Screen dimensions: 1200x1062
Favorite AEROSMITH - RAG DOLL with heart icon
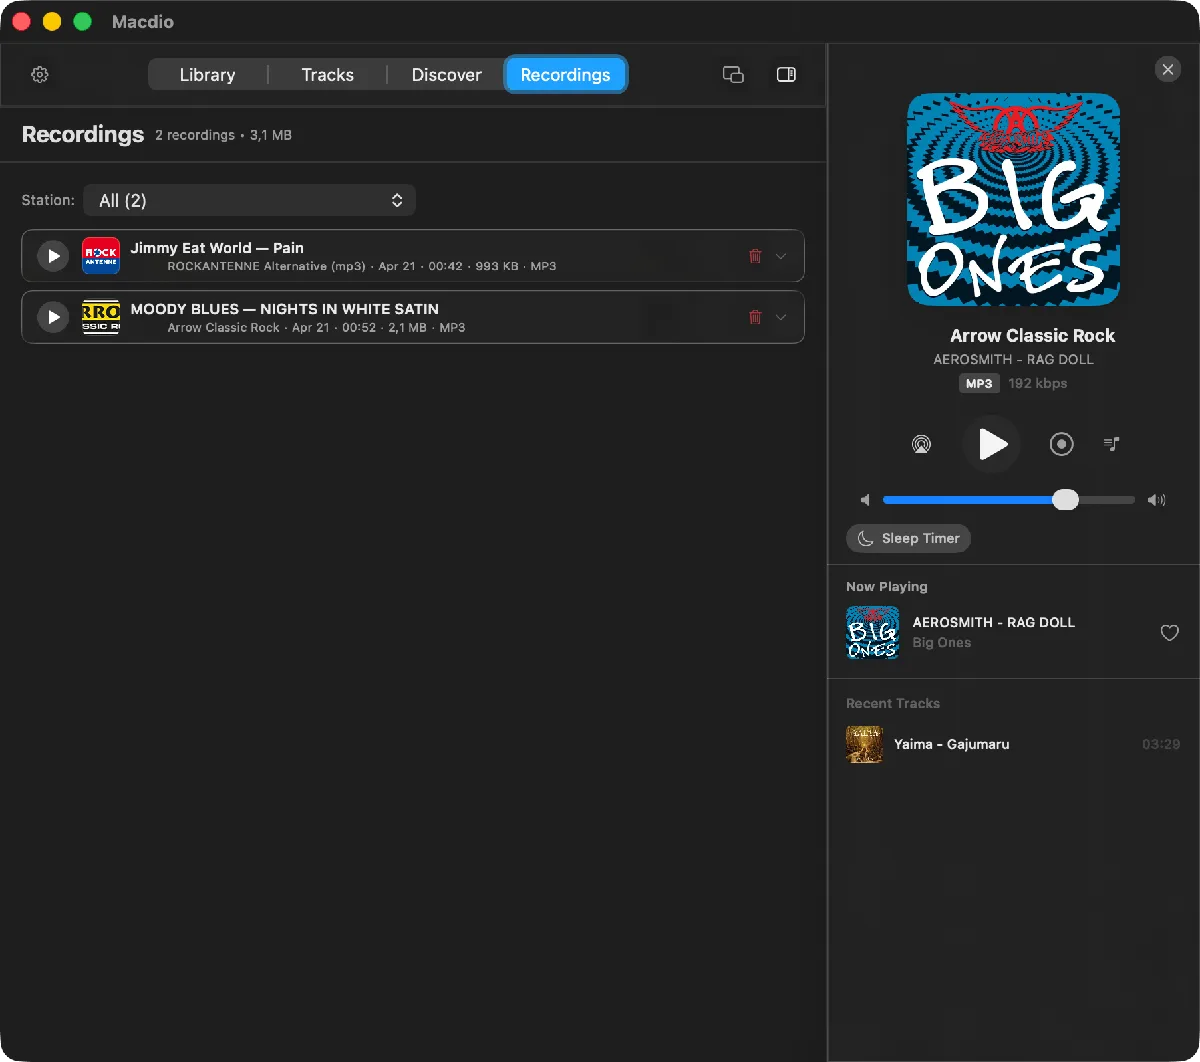[x=1169, y=633]
